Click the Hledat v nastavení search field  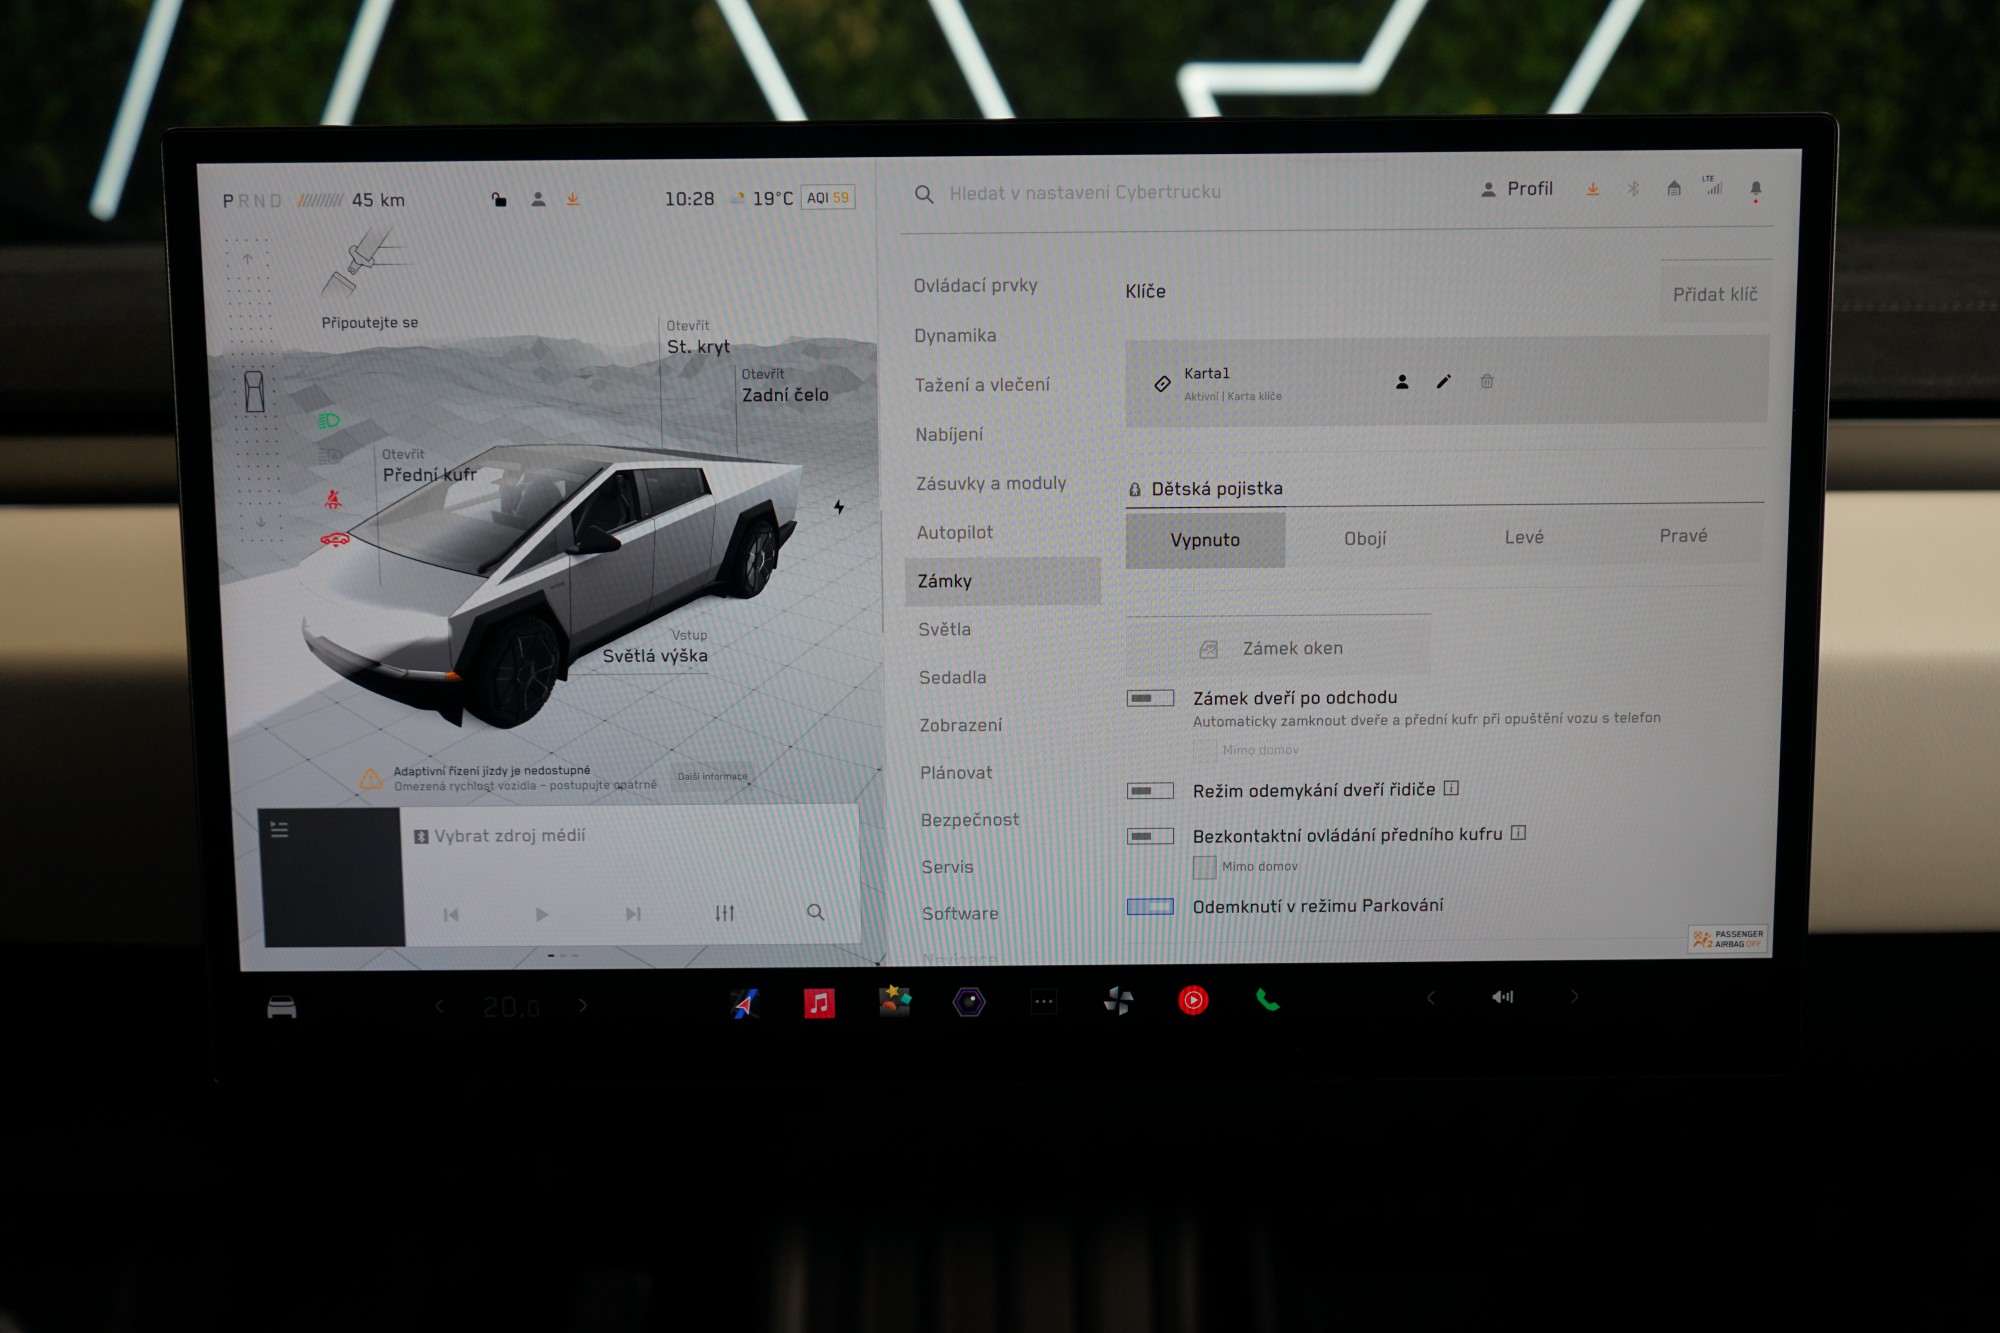click(1085, 192)
